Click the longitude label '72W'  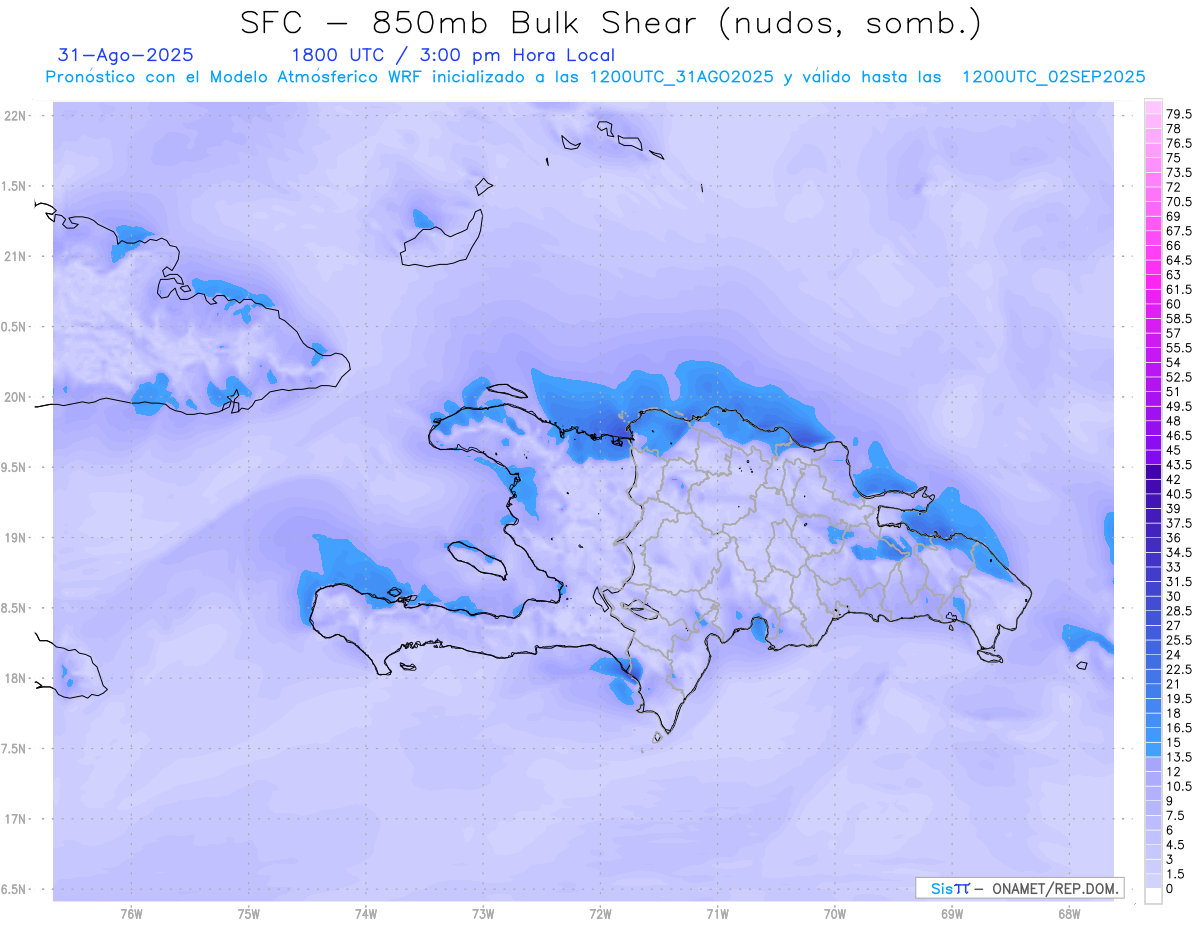click(x=600, y=914)
